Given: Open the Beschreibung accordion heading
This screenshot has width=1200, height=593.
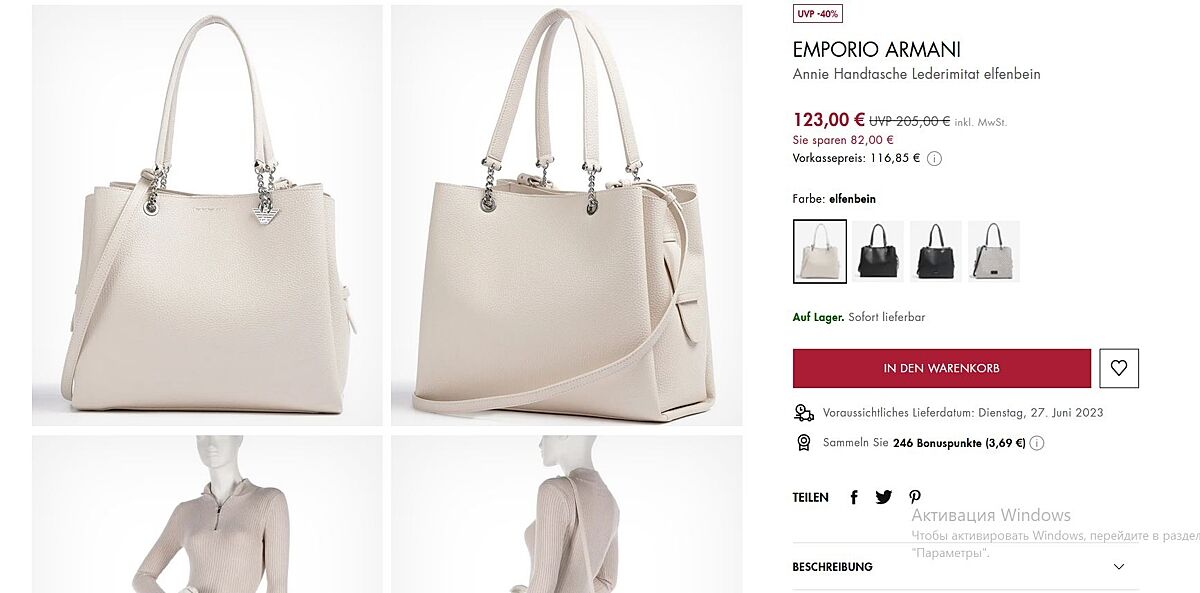Looking at the screenshot, I should point(832,567).
